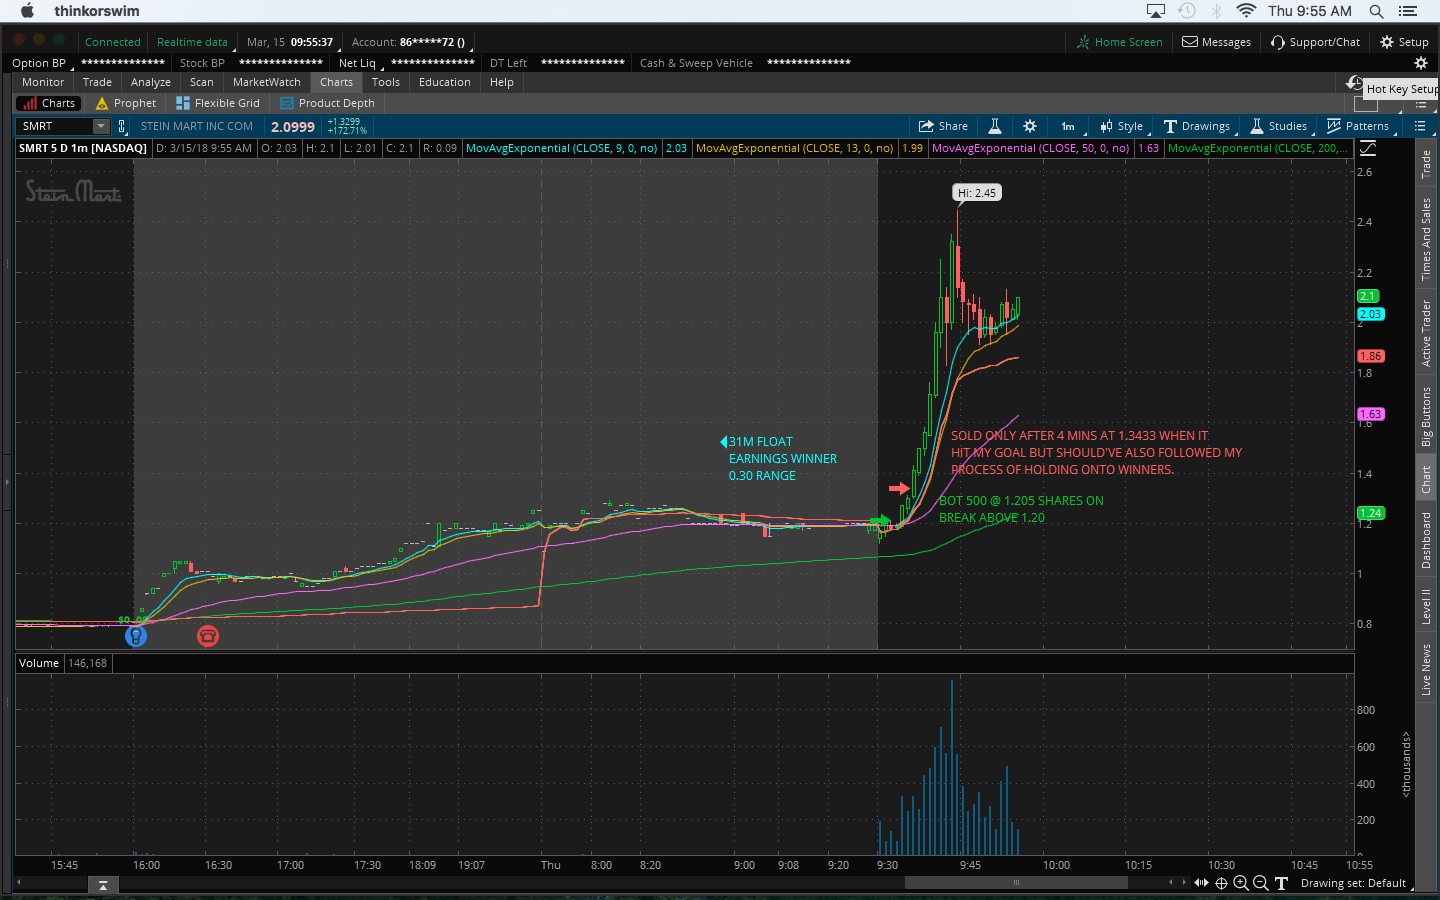
Task: Click the flask icon next to Share
Action: click(995, 126)
